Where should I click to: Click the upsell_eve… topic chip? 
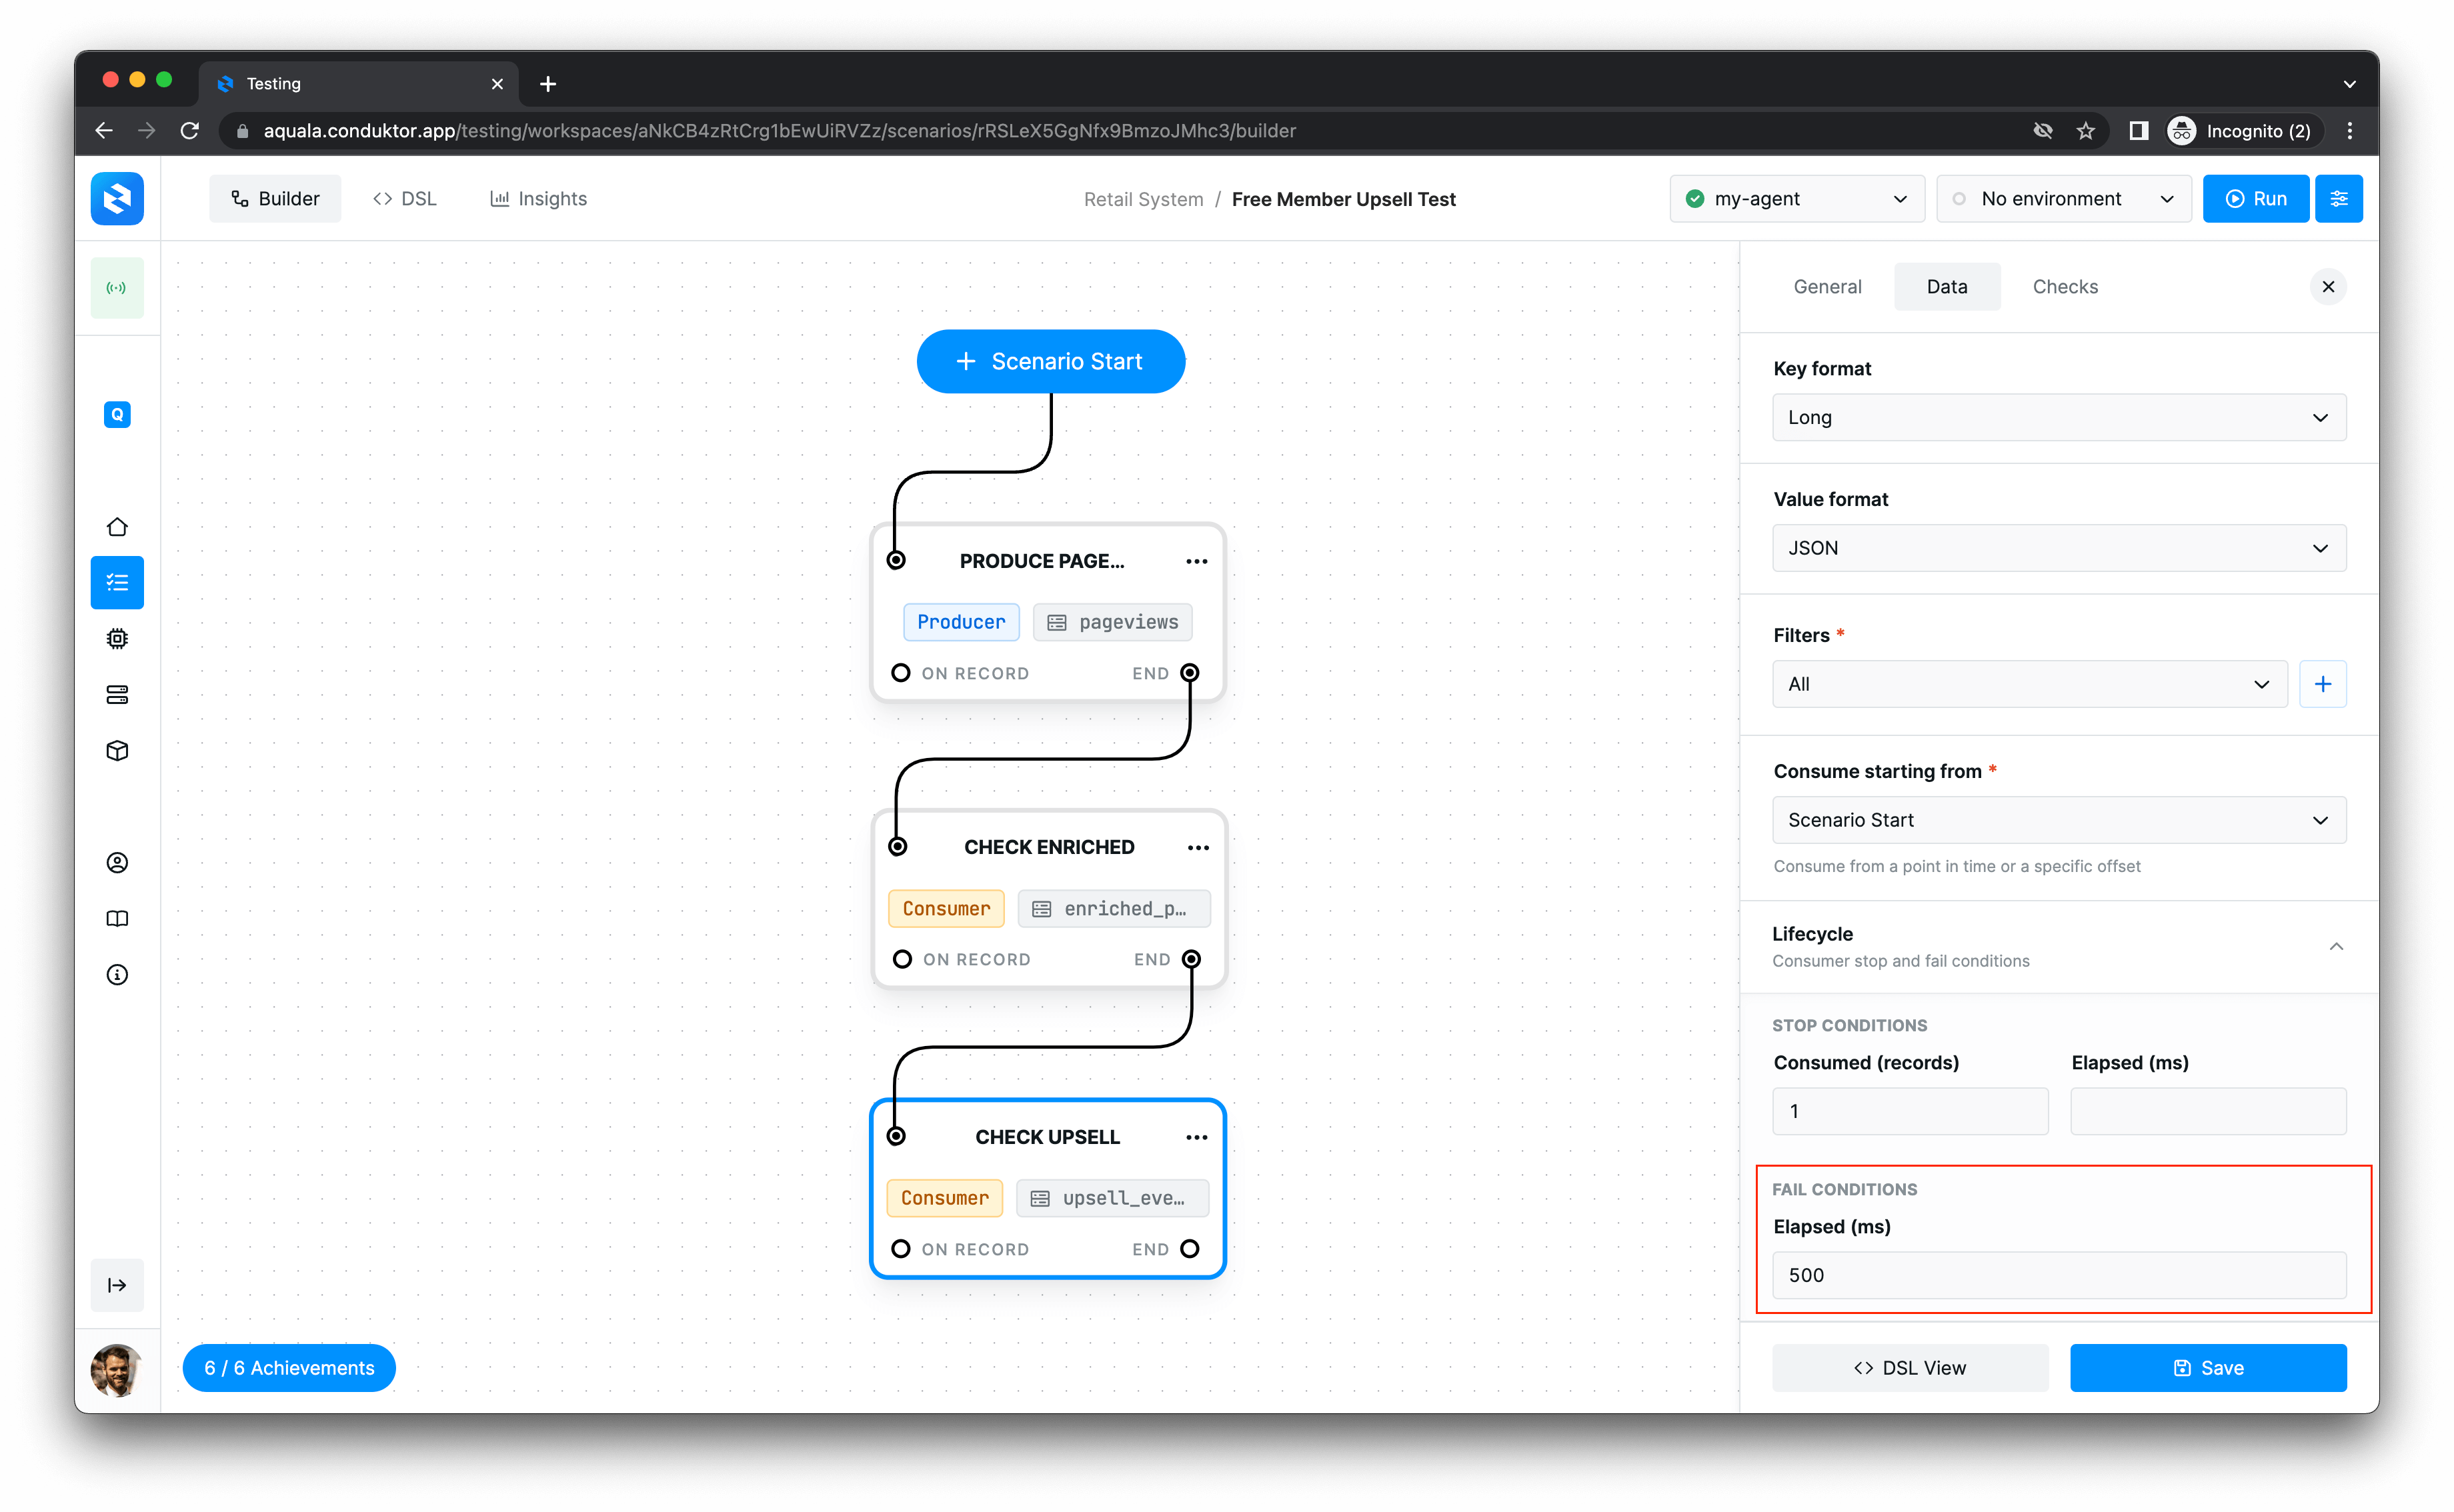click(x=1112, y=1198)
